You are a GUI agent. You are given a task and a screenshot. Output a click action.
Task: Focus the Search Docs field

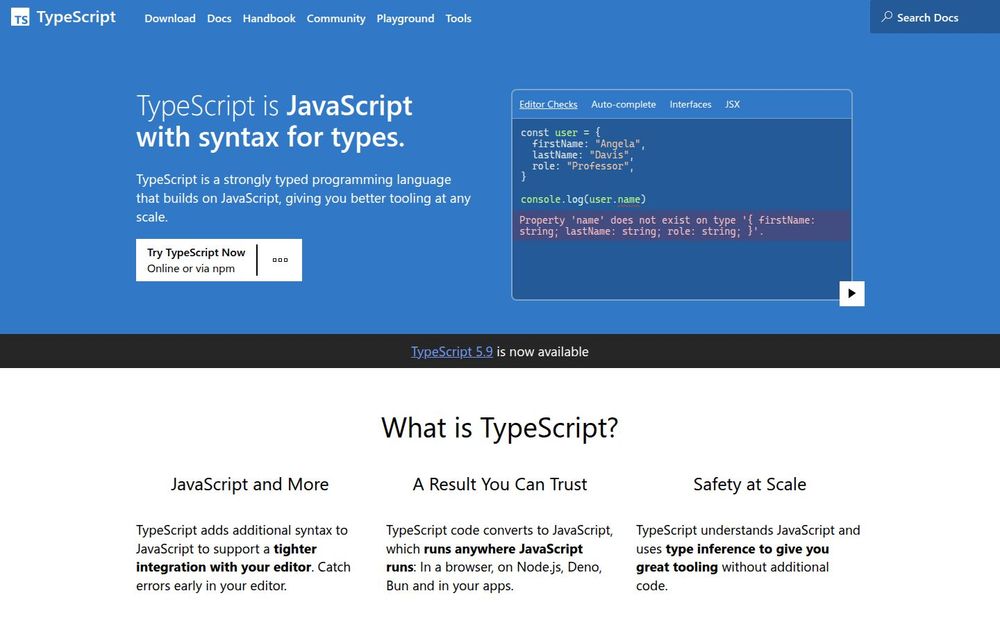tap(935, 17)
